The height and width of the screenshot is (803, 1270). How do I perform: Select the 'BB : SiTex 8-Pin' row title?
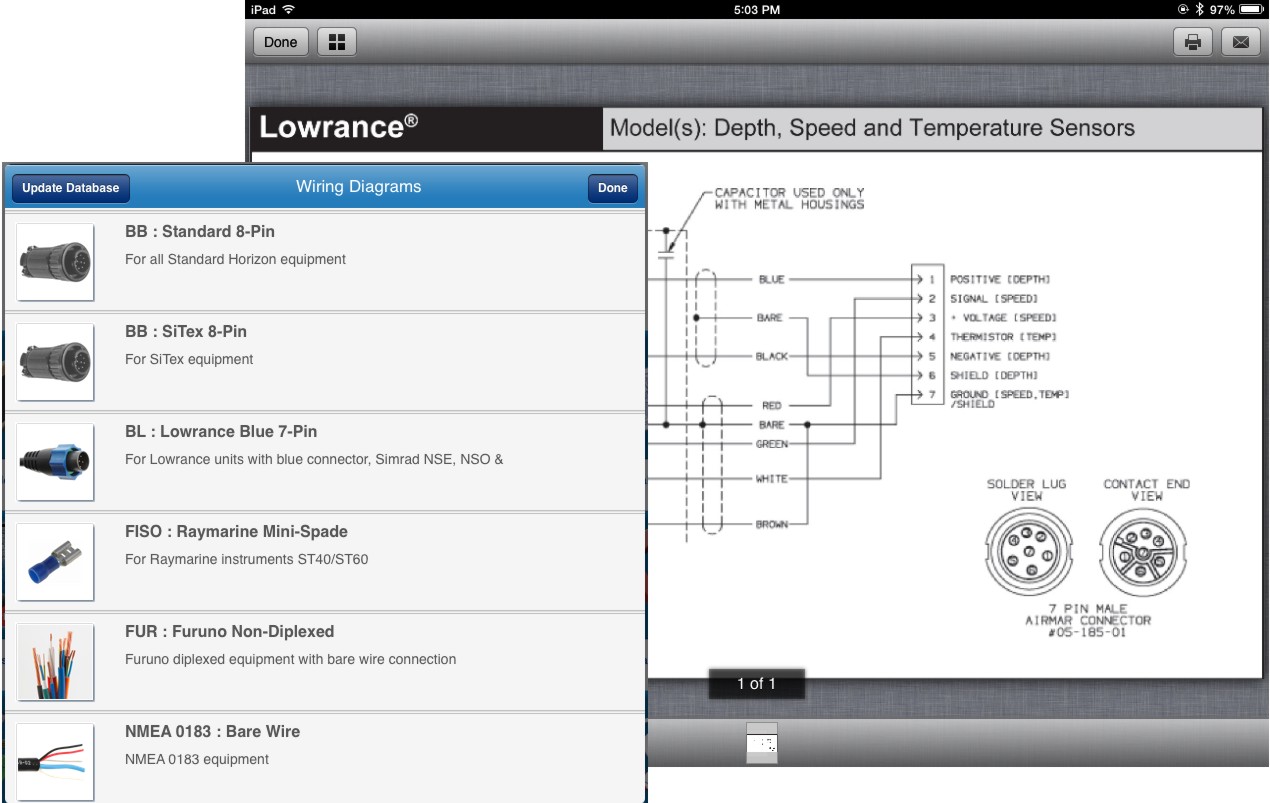(x=186, y=332)
